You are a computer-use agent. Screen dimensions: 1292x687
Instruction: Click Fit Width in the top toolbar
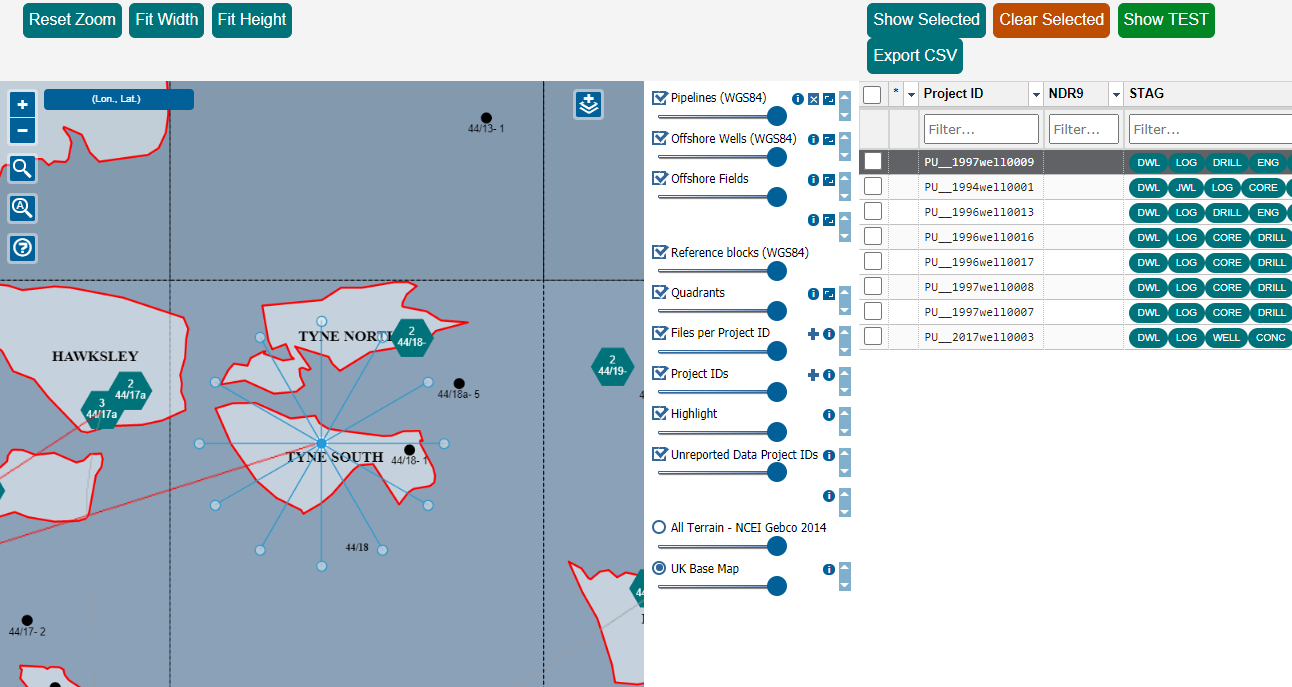click(x=166, y=20)
